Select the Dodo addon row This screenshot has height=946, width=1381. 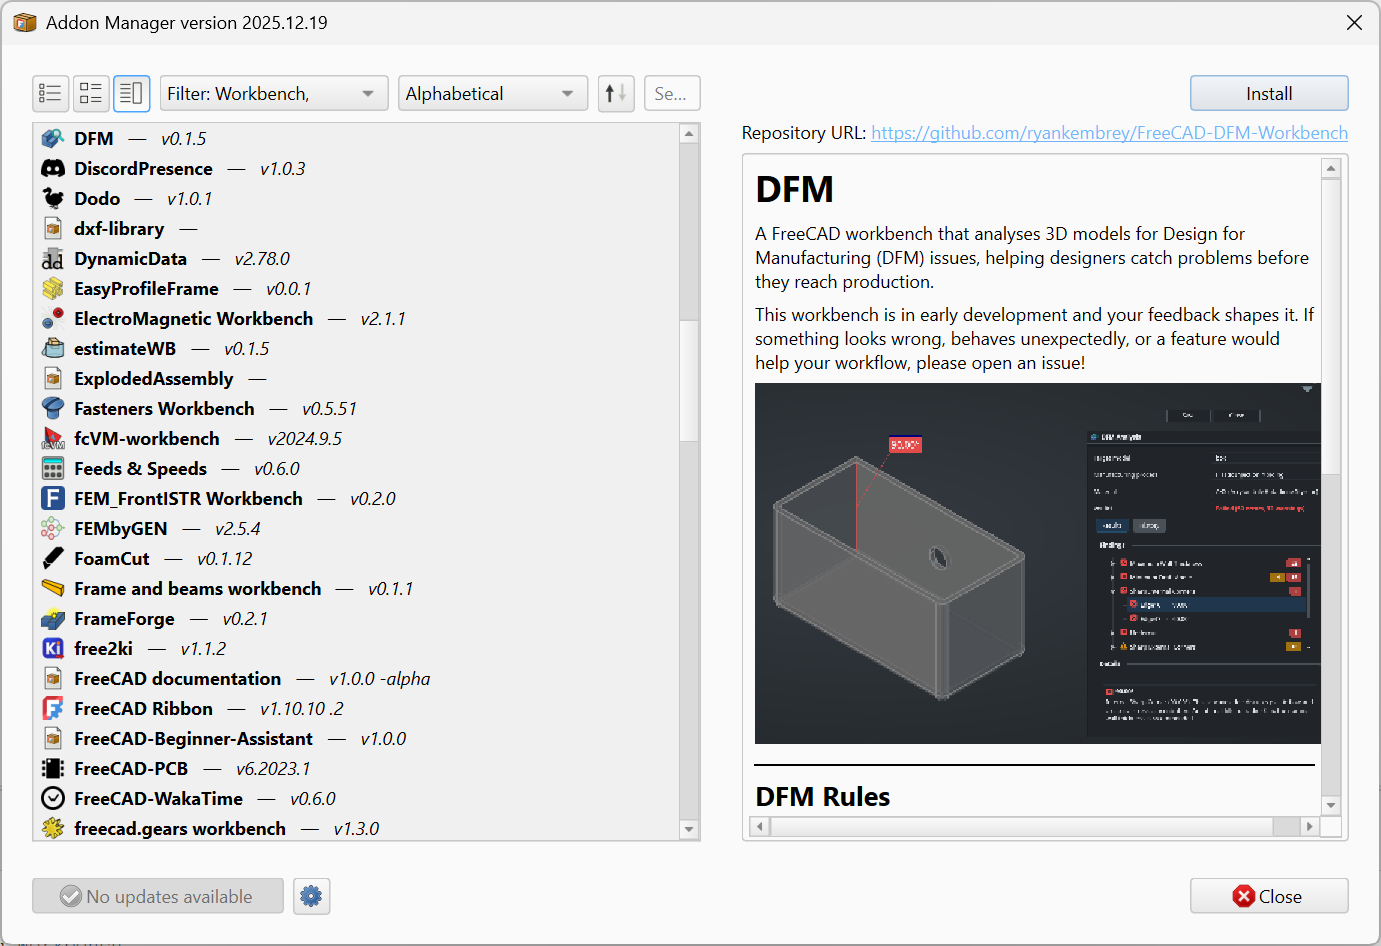coord(356,198)
